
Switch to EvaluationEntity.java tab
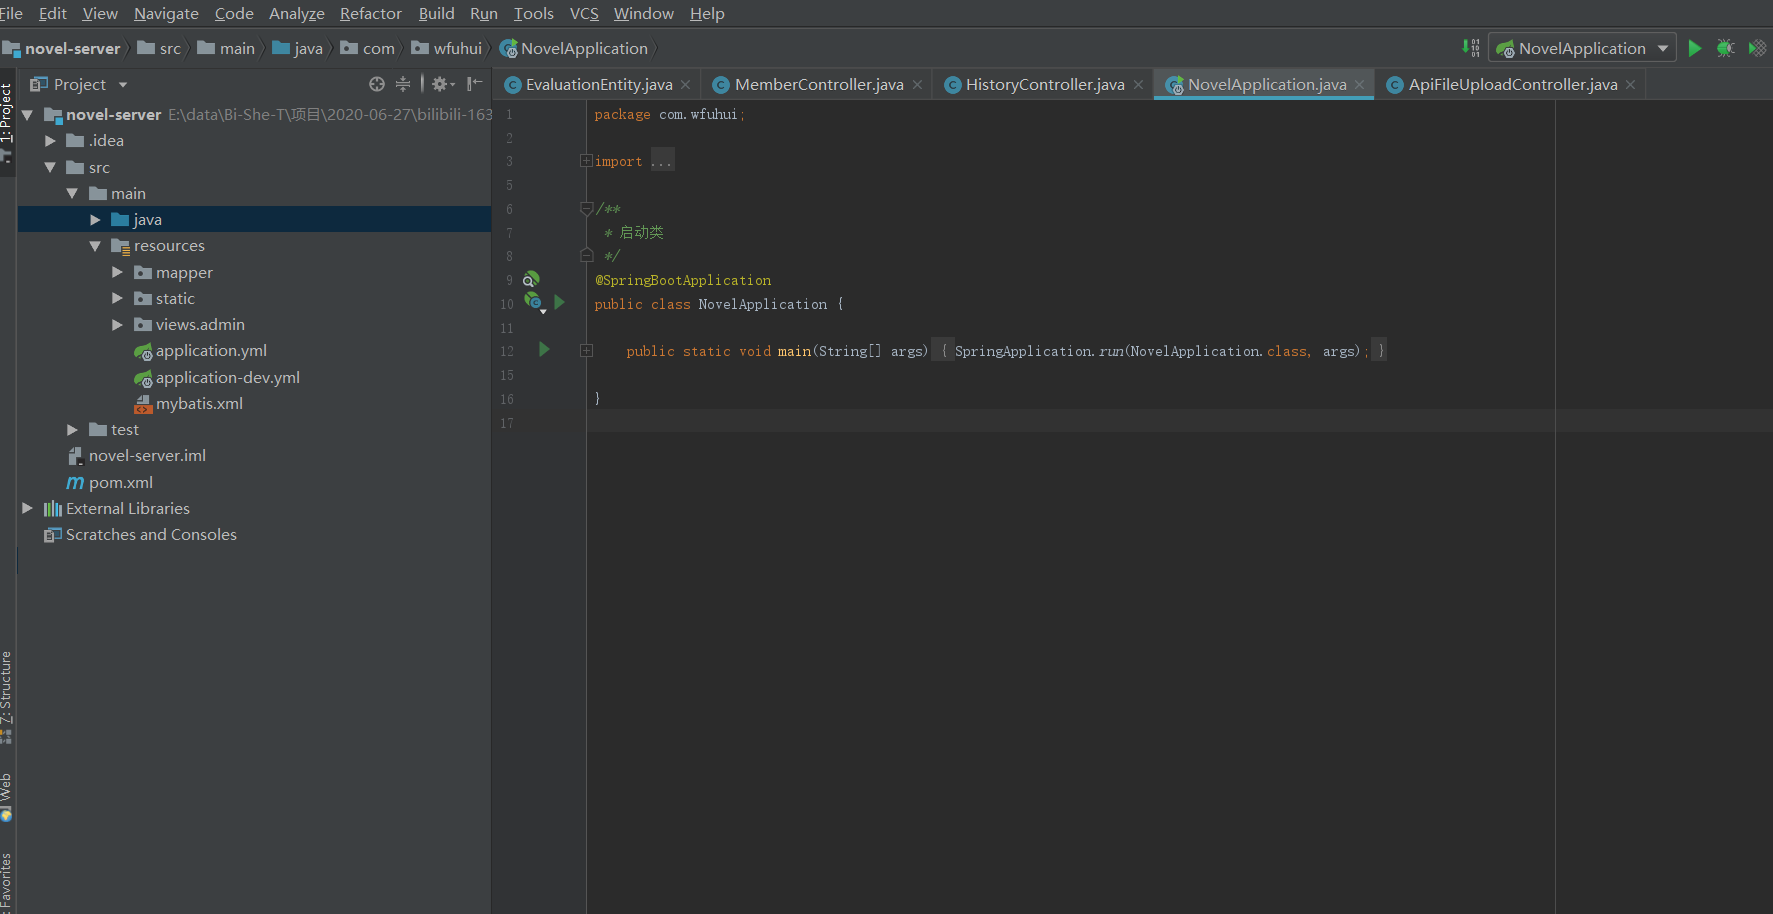599,85
